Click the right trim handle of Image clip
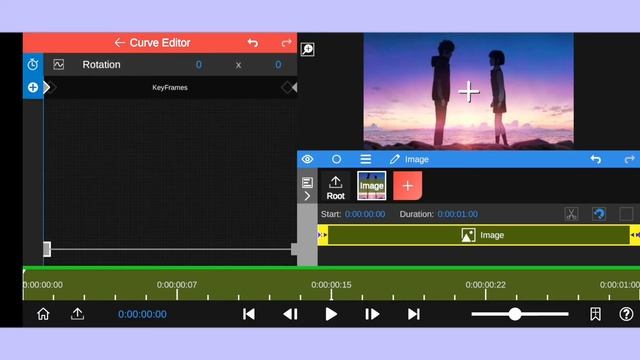This screenshot has height=360, width=640. [635, 235]
